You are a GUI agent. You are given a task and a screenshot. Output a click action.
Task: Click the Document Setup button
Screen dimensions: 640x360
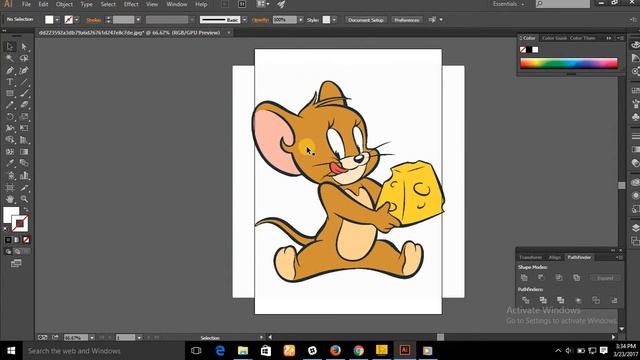tap(366, 20)
